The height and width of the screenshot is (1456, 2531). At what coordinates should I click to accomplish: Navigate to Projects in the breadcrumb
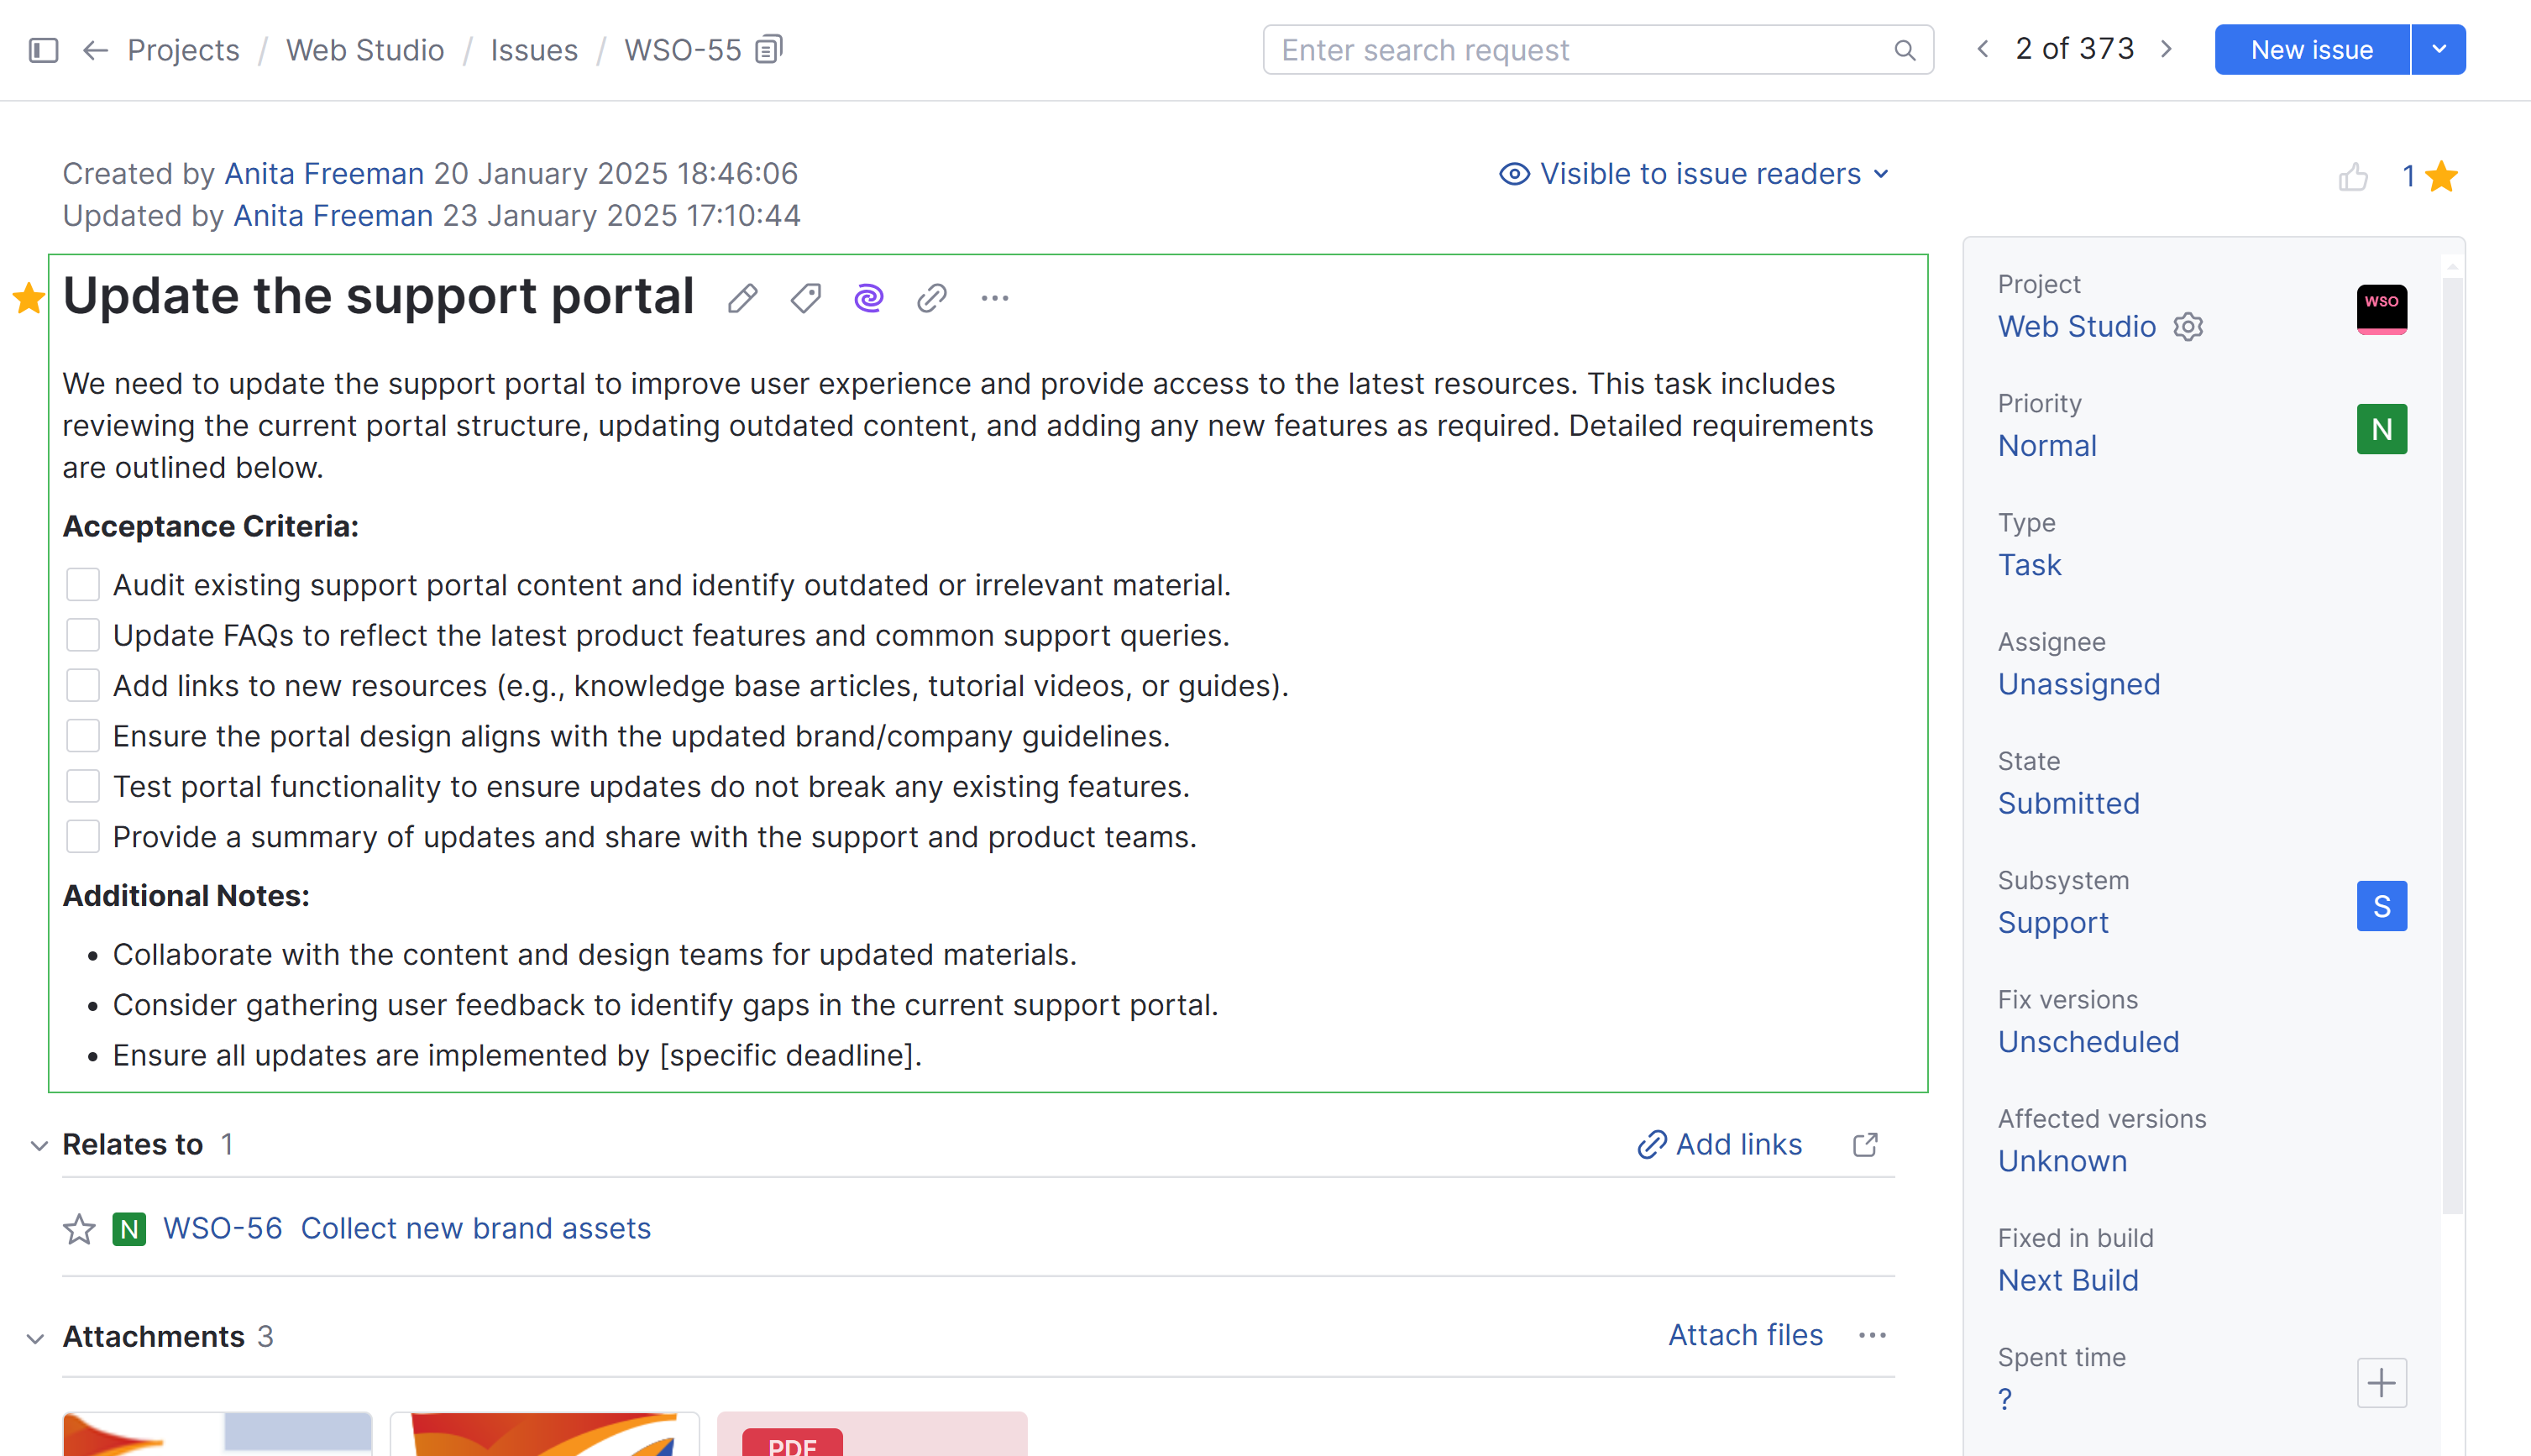click(183, 49)
